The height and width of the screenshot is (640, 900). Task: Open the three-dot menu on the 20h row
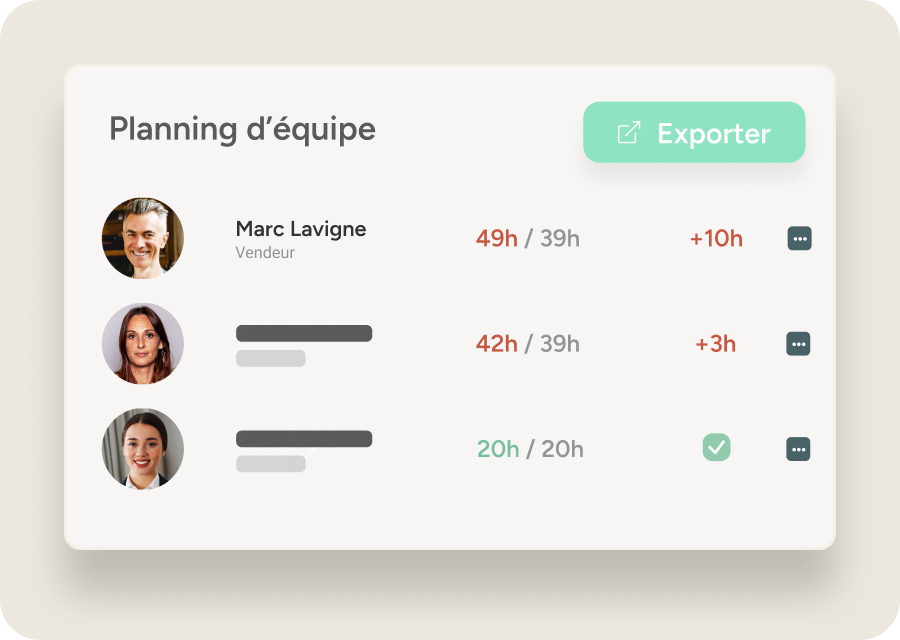pos(798,449)
